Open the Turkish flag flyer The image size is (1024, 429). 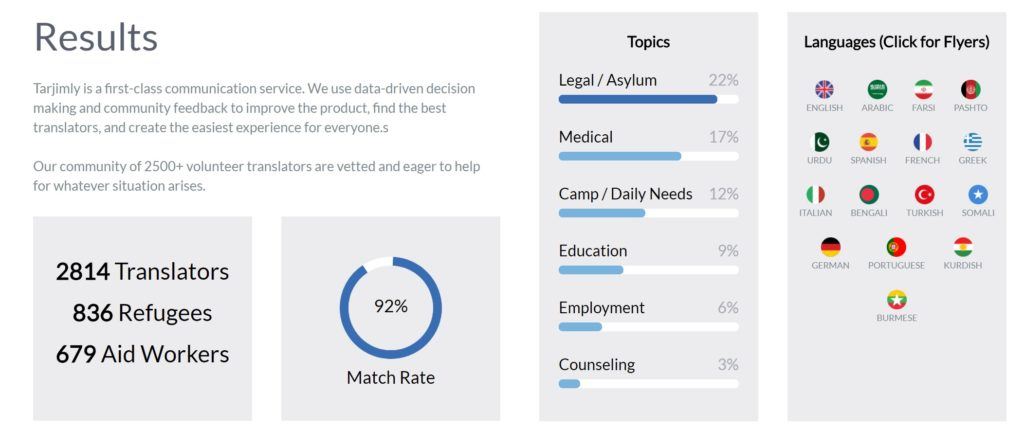pyautogui.click(x=924, y=194)
